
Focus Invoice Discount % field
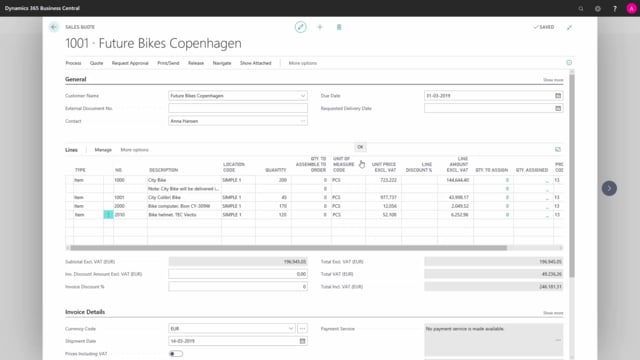pyautogui.click(x=238, y=287)
